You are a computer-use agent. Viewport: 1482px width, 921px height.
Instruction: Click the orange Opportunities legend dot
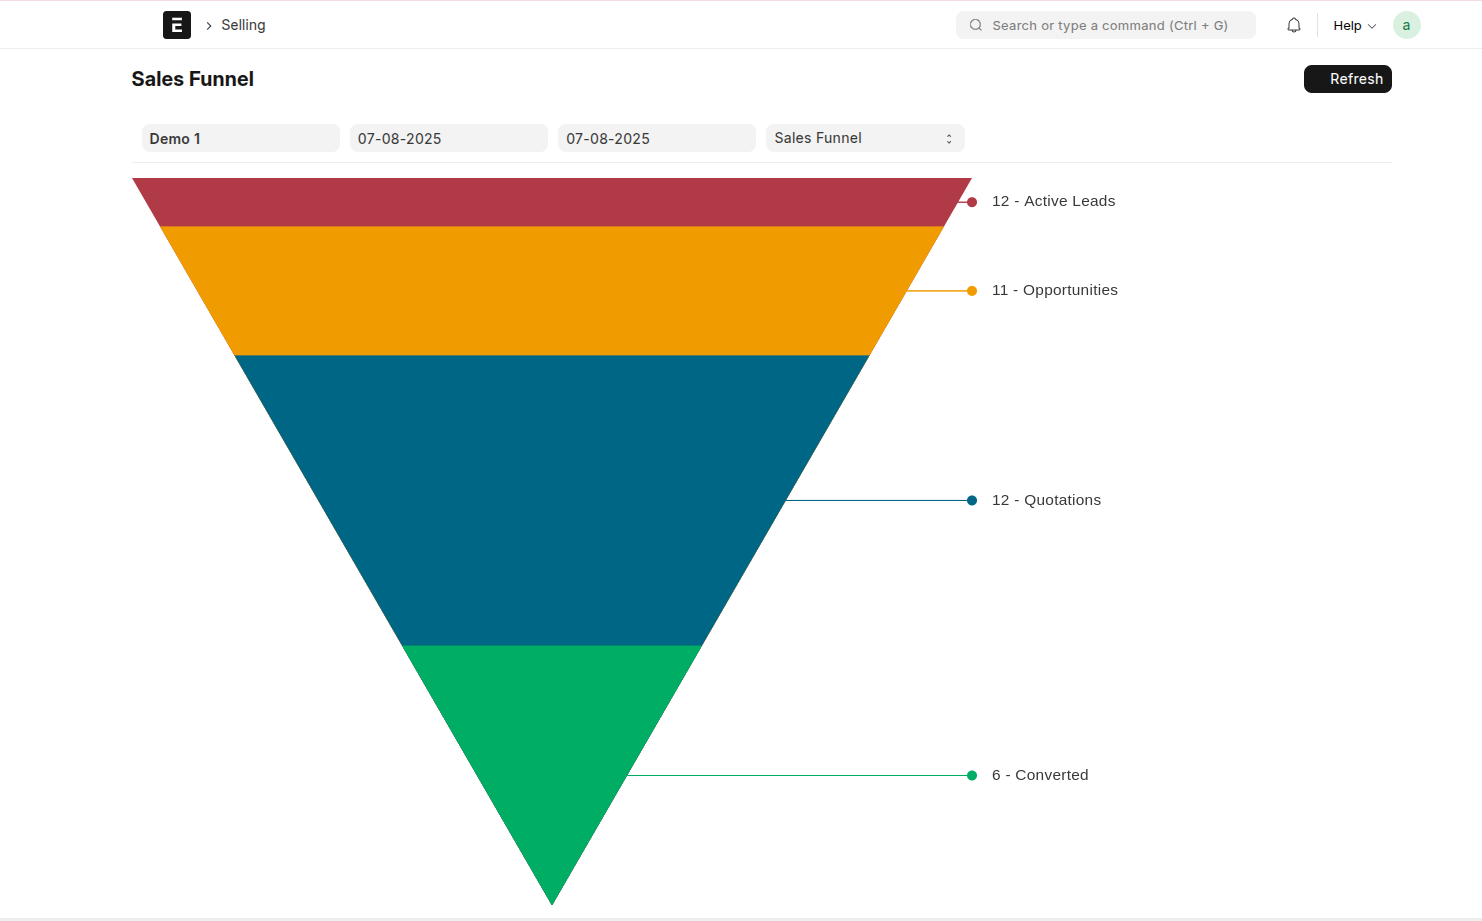971,291
